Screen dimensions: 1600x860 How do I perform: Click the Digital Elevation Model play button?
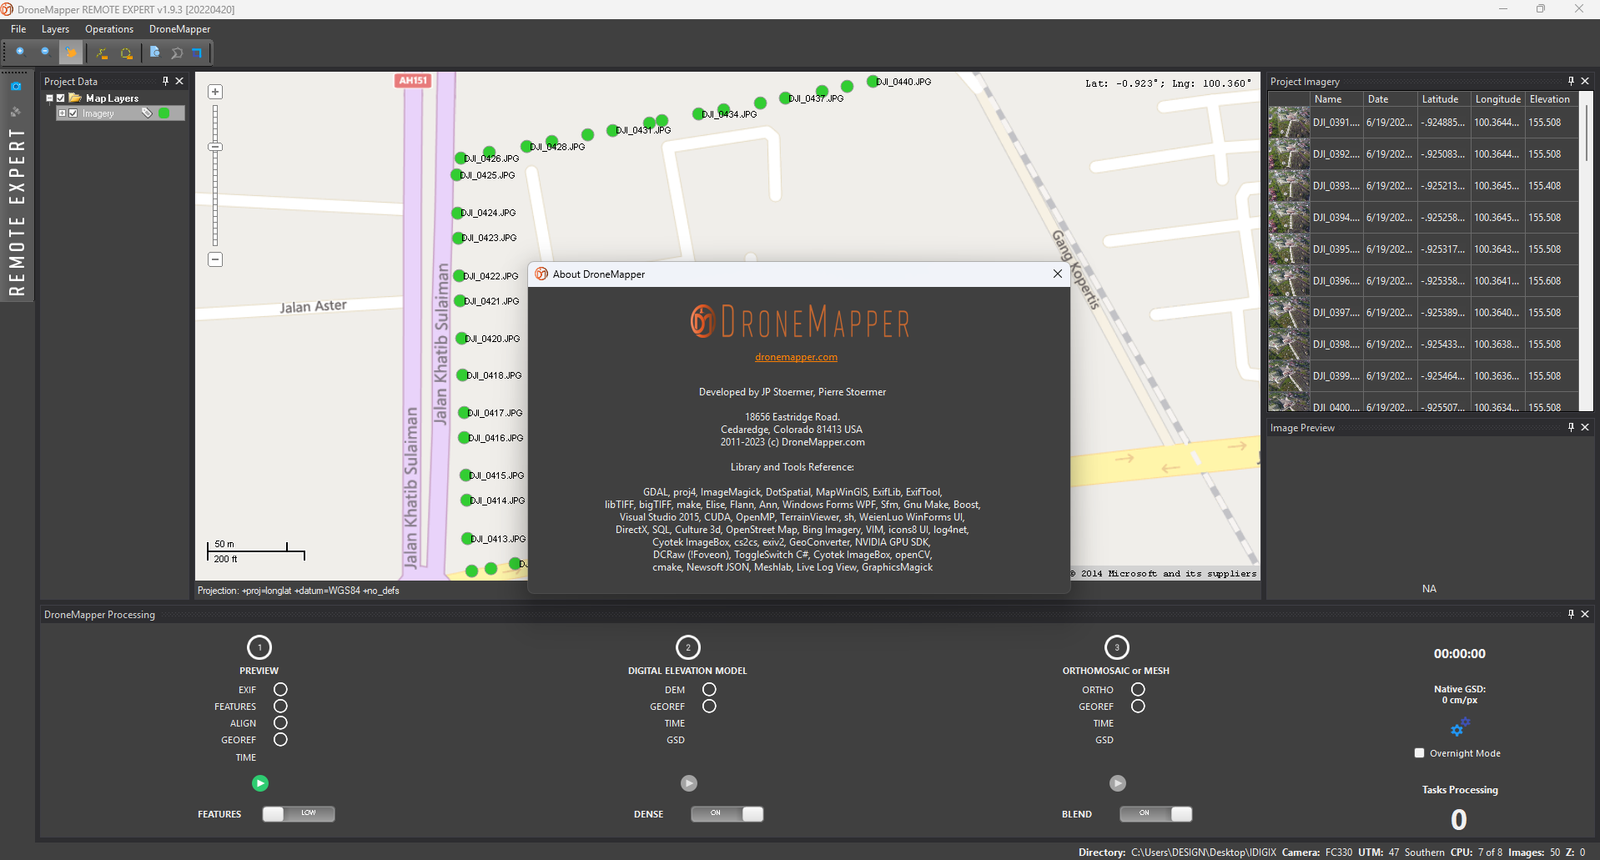(689, 783)
